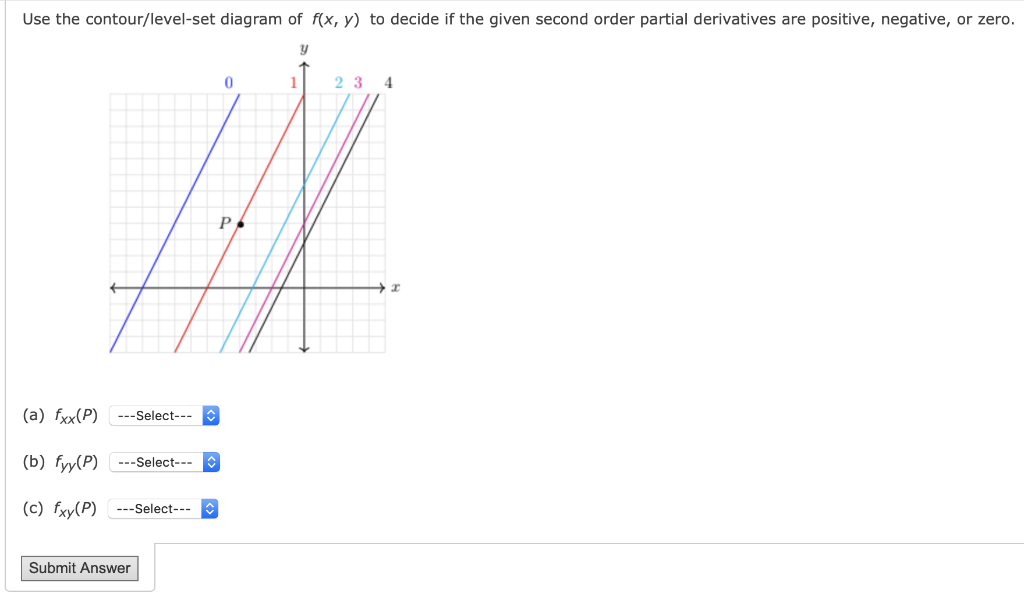The width and height of the screenshot is (1024, 611).
Task: Click the label (a) fxx(P)
Action: tap(60, 415)
